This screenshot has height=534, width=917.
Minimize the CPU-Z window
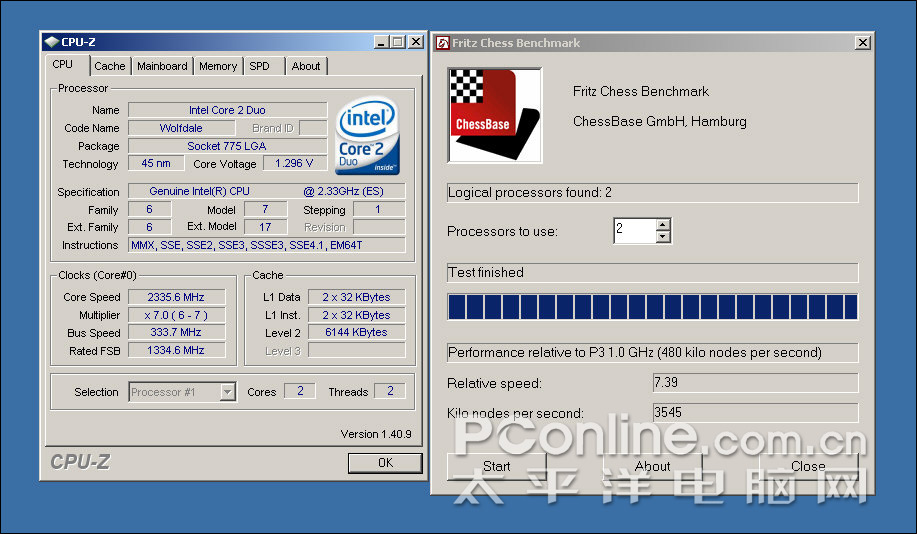381,42
